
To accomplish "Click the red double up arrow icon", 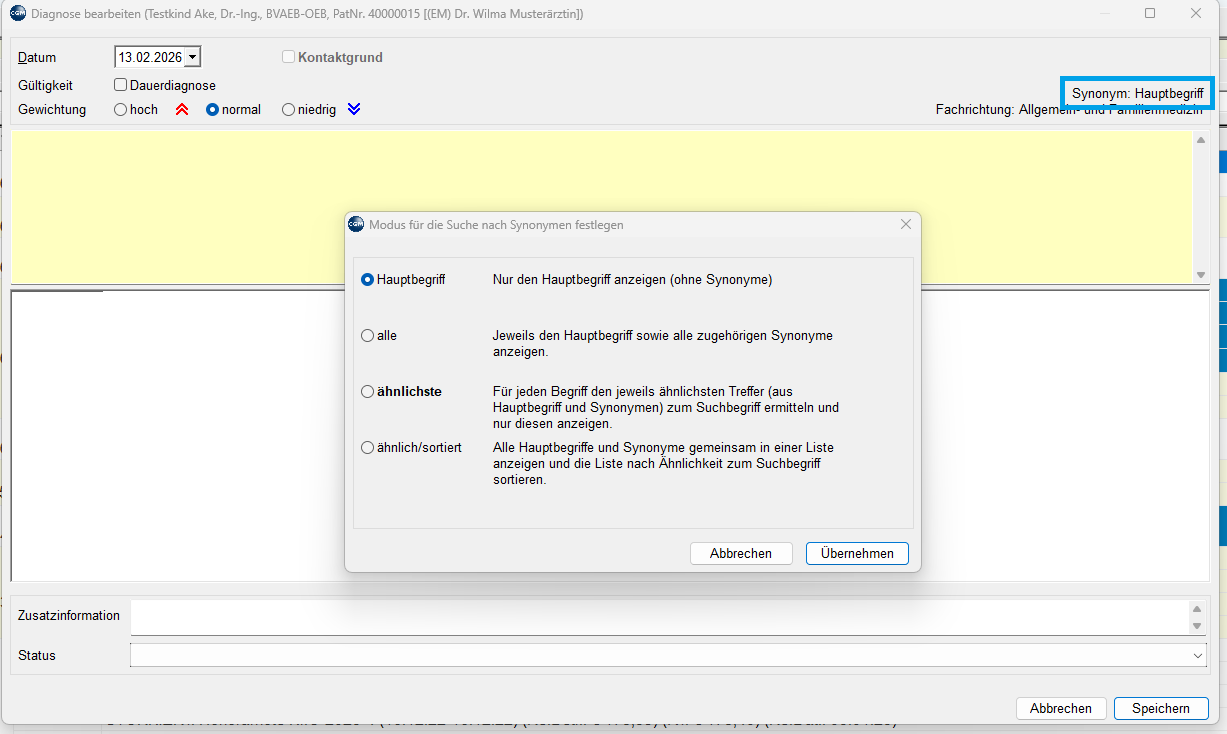I will (182, 110).
